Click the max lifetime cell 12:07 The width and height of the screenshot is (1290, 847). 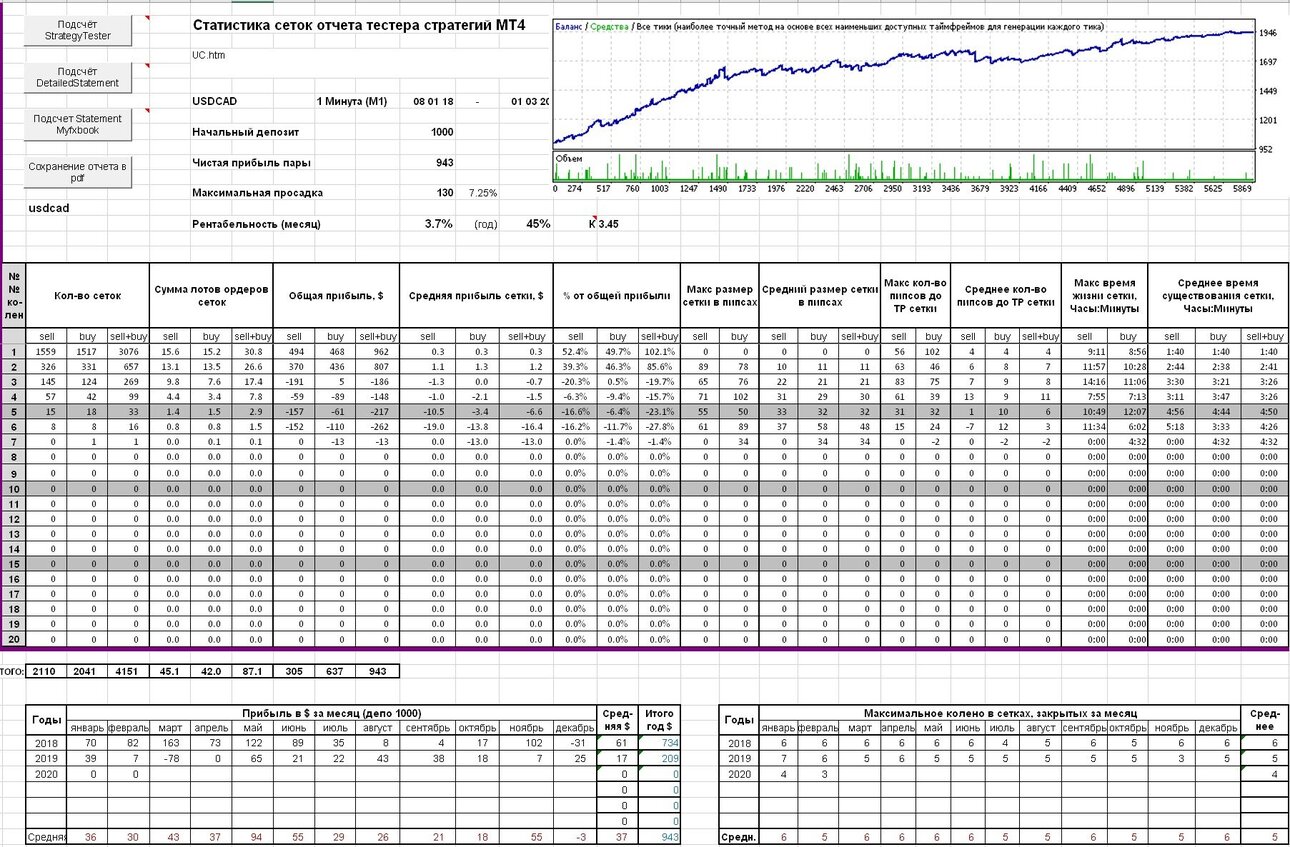(x=1127, y=412)
